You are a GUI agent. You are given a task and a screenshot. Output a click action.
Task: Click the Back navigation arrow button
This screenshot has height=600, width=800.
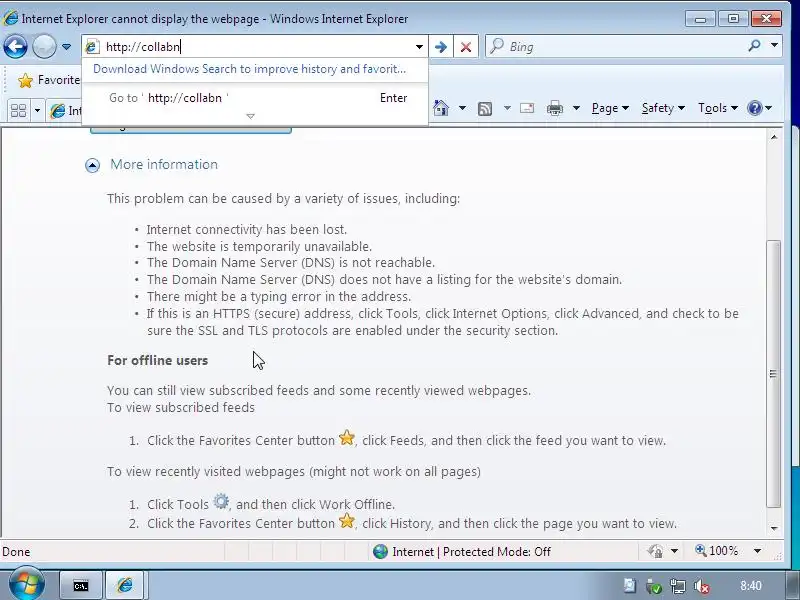coord(15,46)
